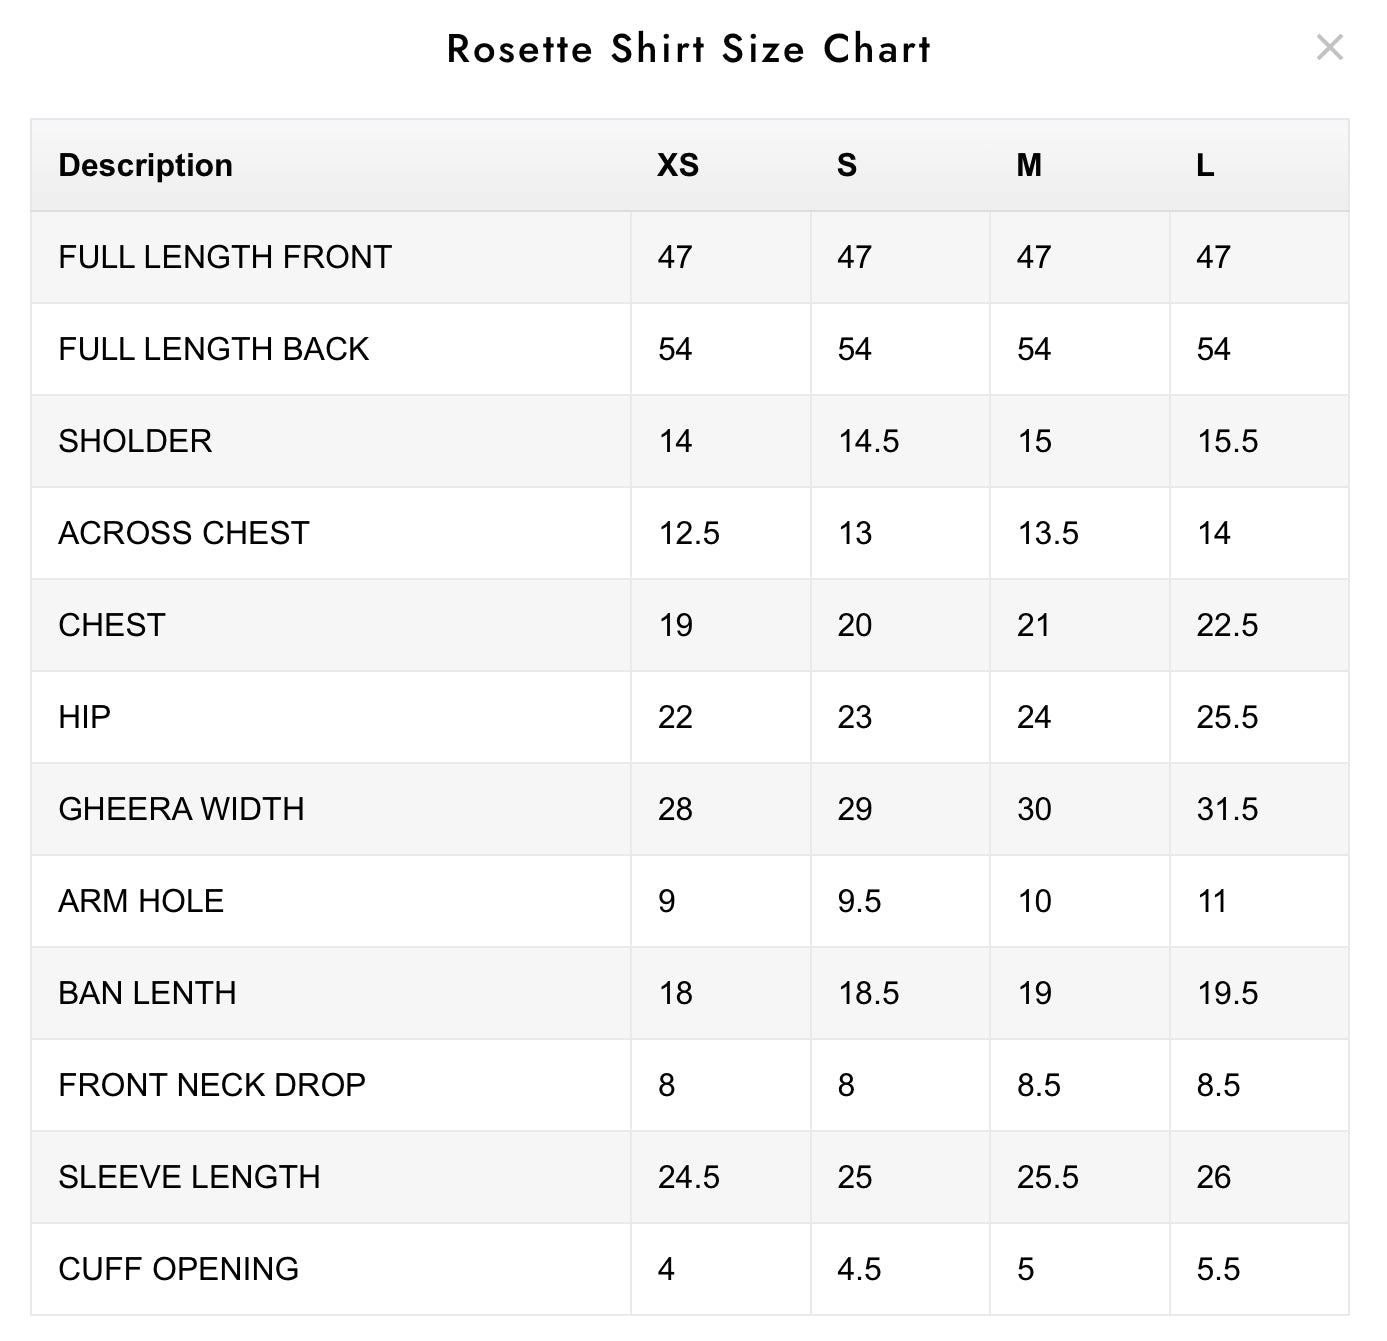
Task: Click the L size column header
Action: pyautogui.click(x=1205, y=165)
